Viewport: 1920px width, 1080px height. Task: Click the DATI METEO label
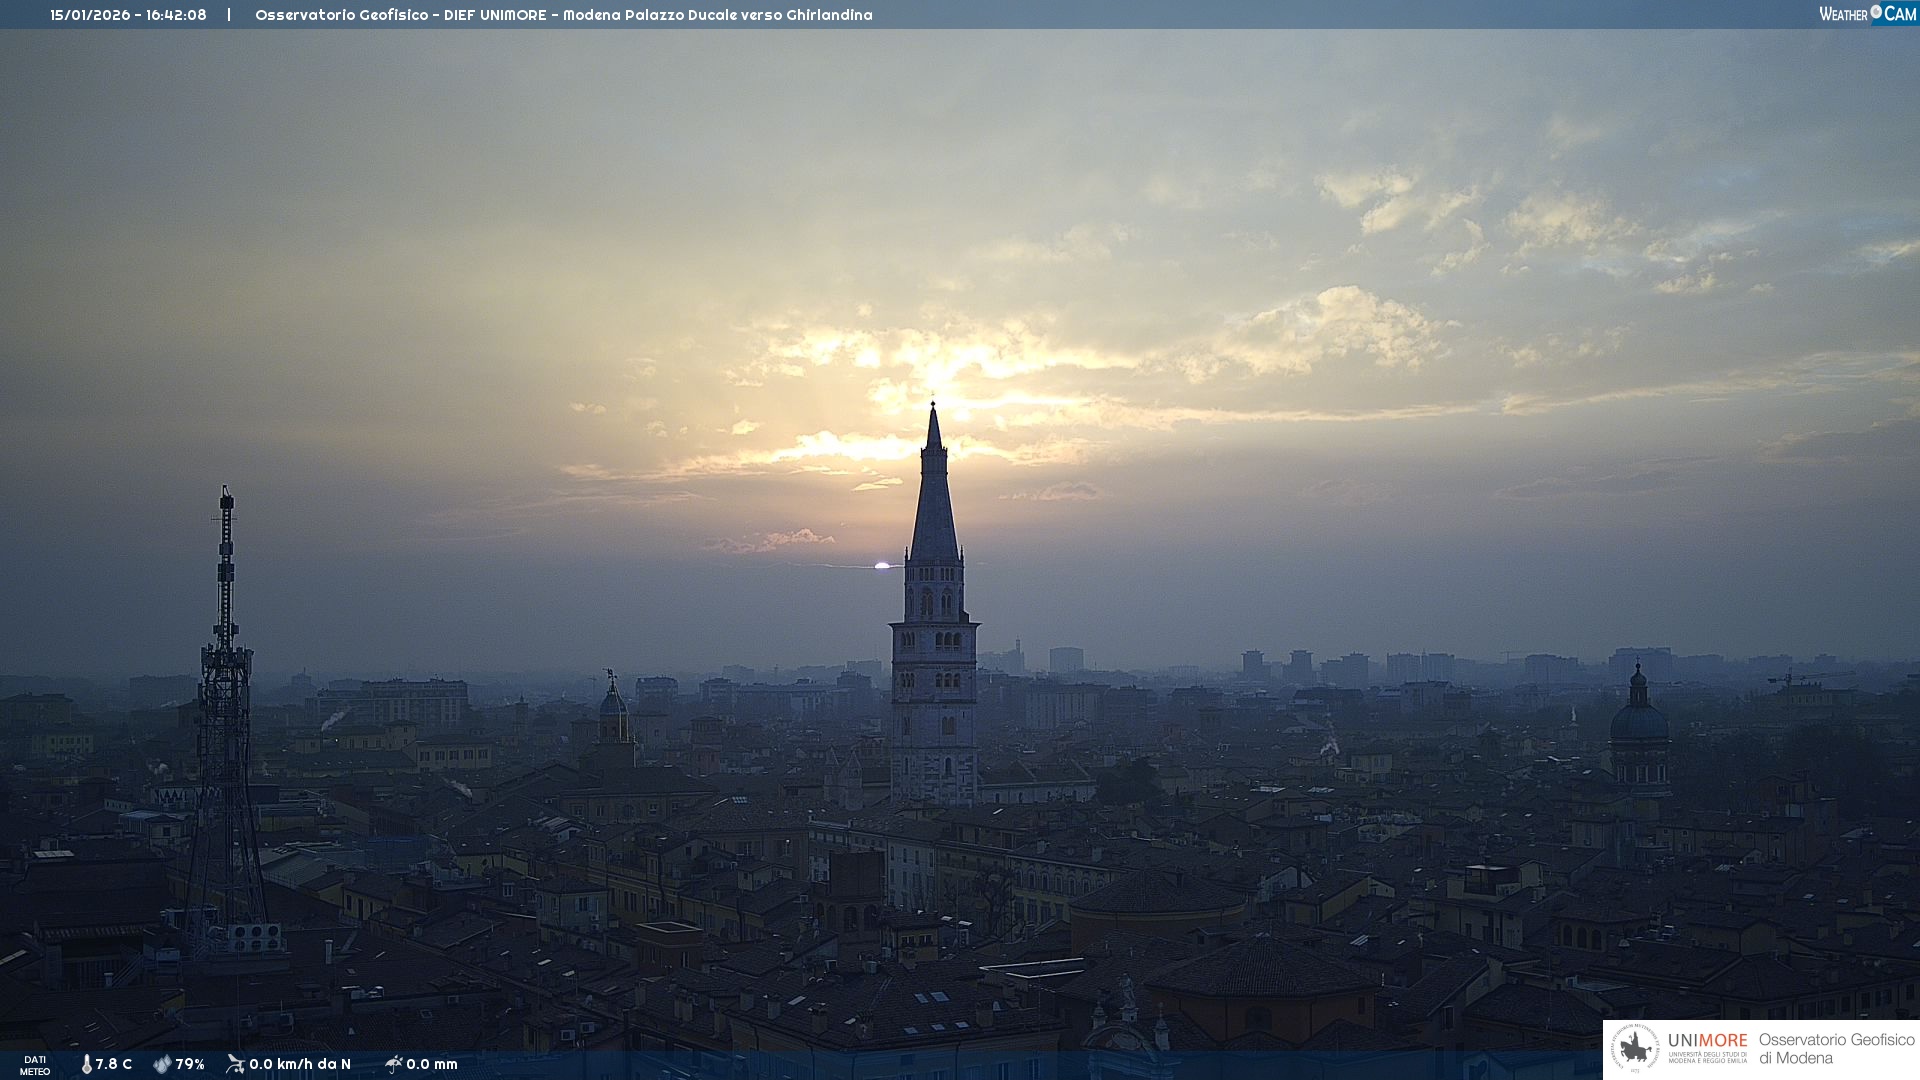35,1065
